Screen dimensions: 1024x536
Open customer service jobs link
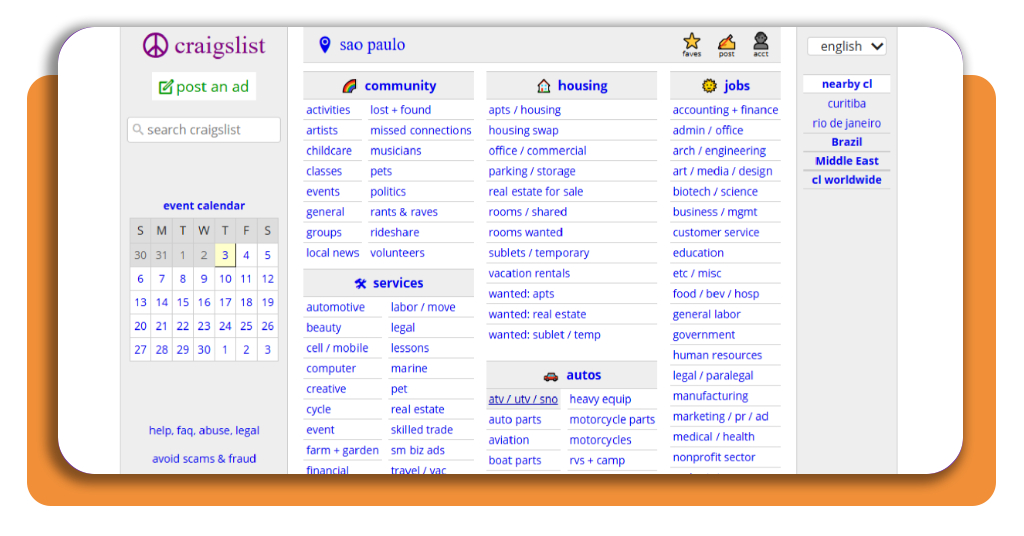pyautogui.click(x=716, y=232)
